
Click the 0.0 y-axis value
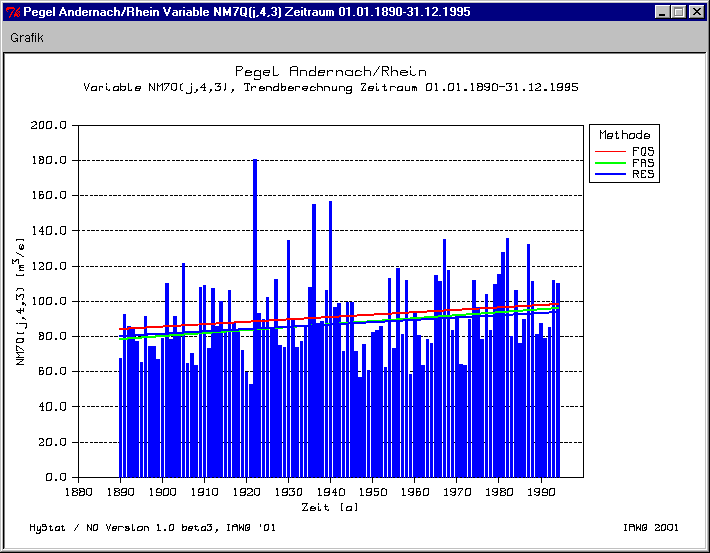pyautogui.click(x=56, y=477)
